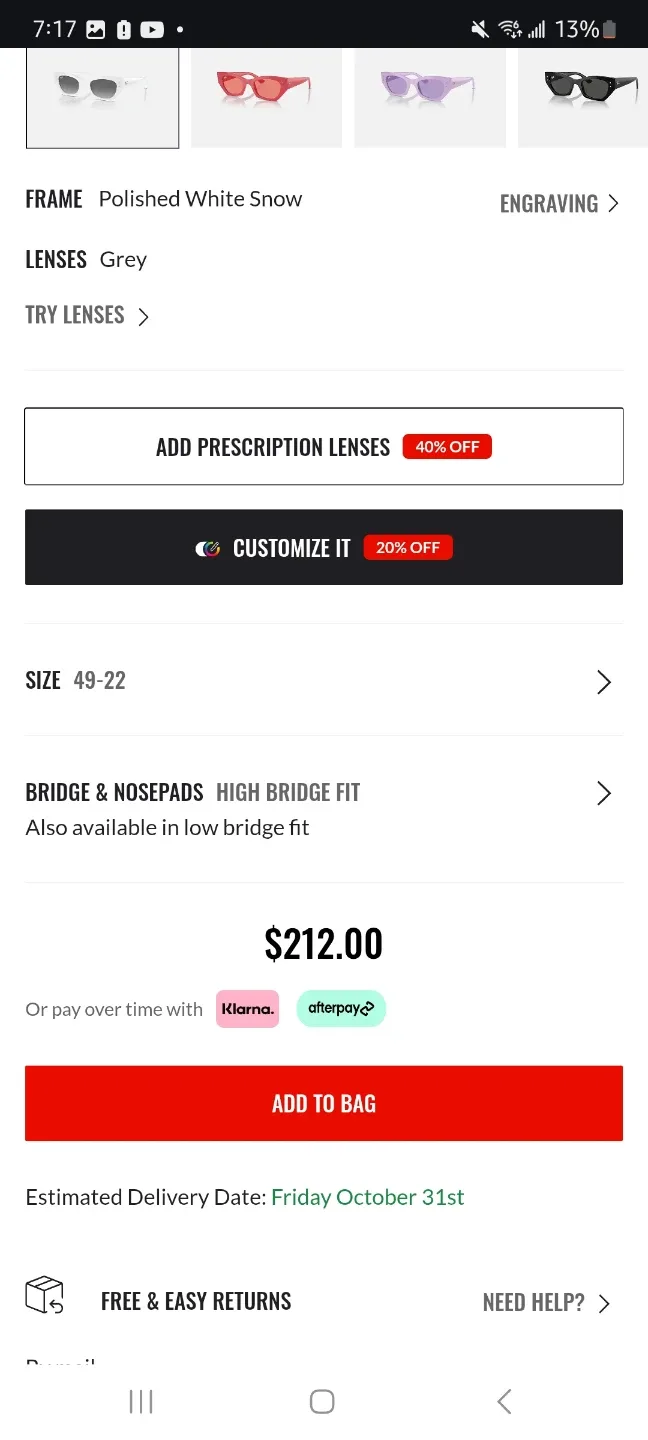This screenshot has width=648, height=1440.
Task: Choose the red sunglasses color variant
Action: (x=266, y=90)
